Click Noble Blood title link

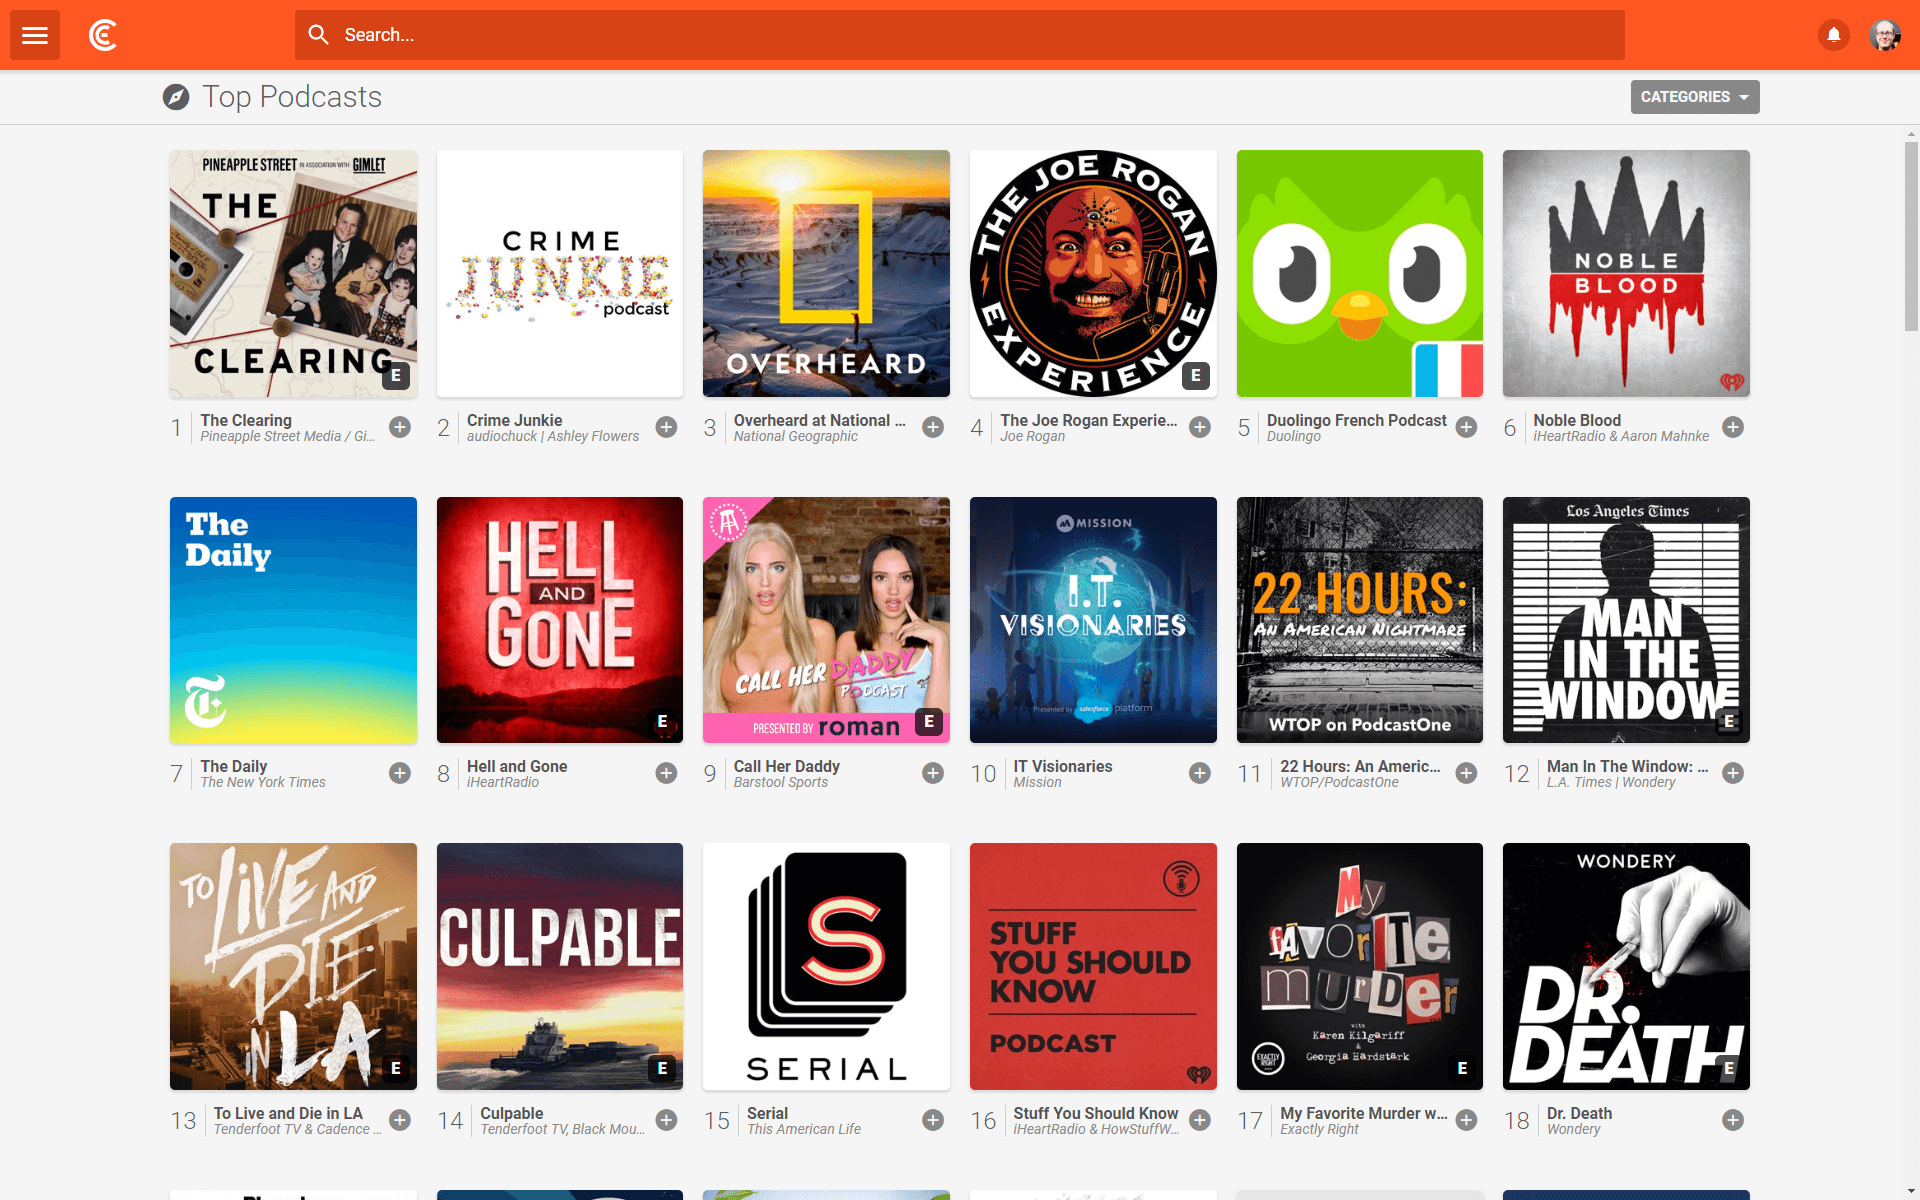pyautogui.click(x=1577, y=420)
